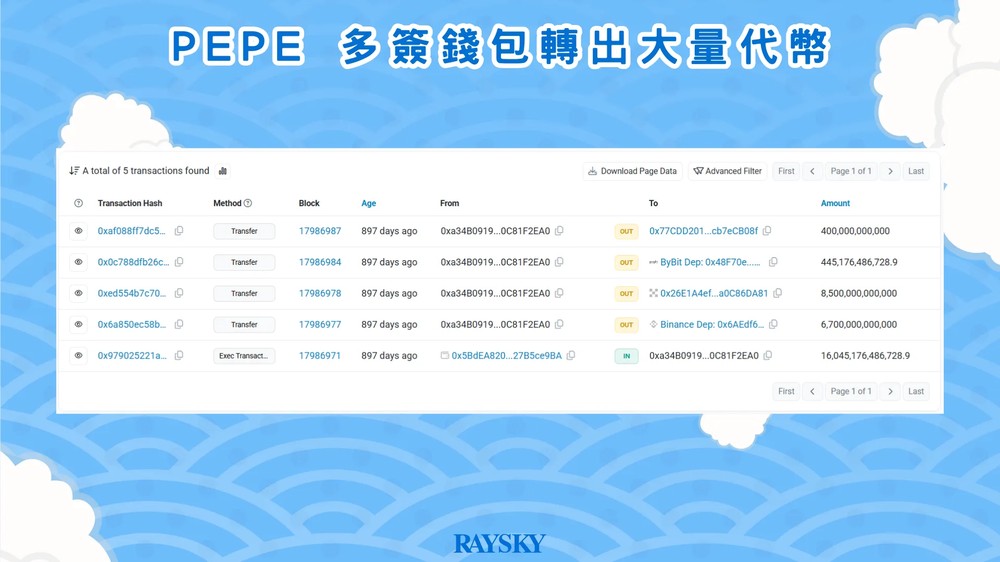
Task: Download Page Data
Action: coord(632,171)
